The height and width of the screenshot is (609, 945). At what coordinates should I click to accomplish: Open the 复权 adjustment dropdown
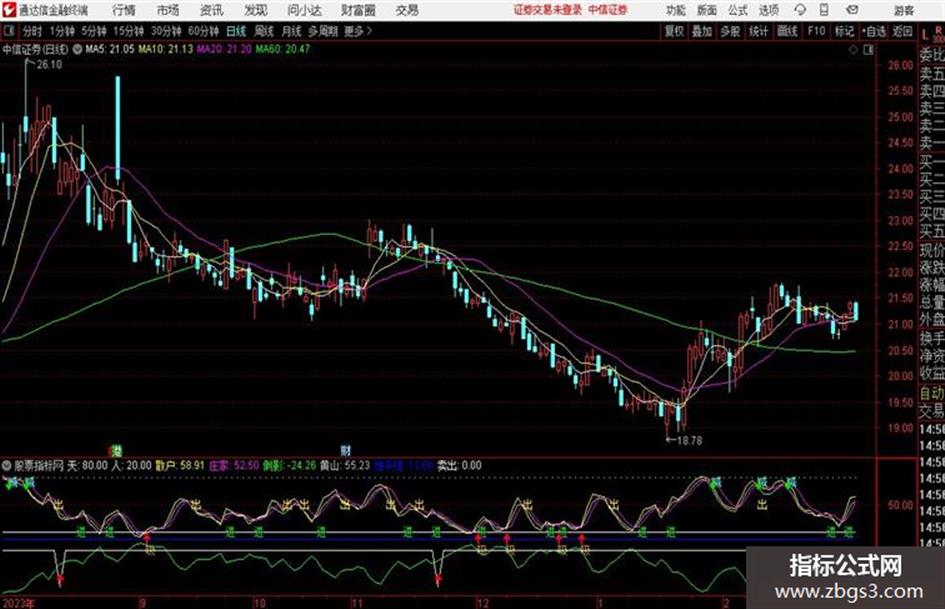(x=674, y=31)
